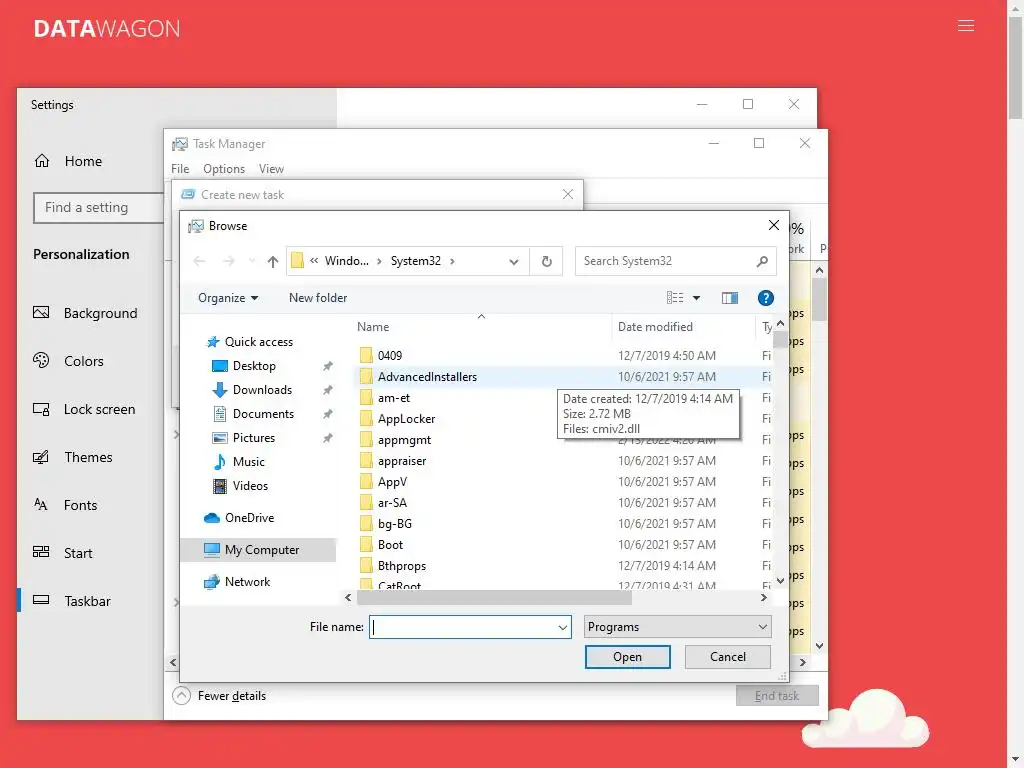Expand chevron after System32 in address bar

click(452, 261)
